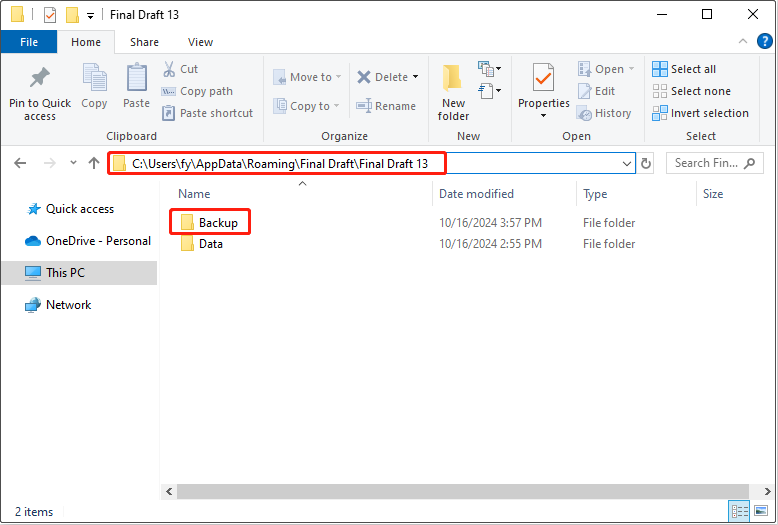Select Network in navigation pane
This screenshot has width=778, height=525.
point(59,305)
